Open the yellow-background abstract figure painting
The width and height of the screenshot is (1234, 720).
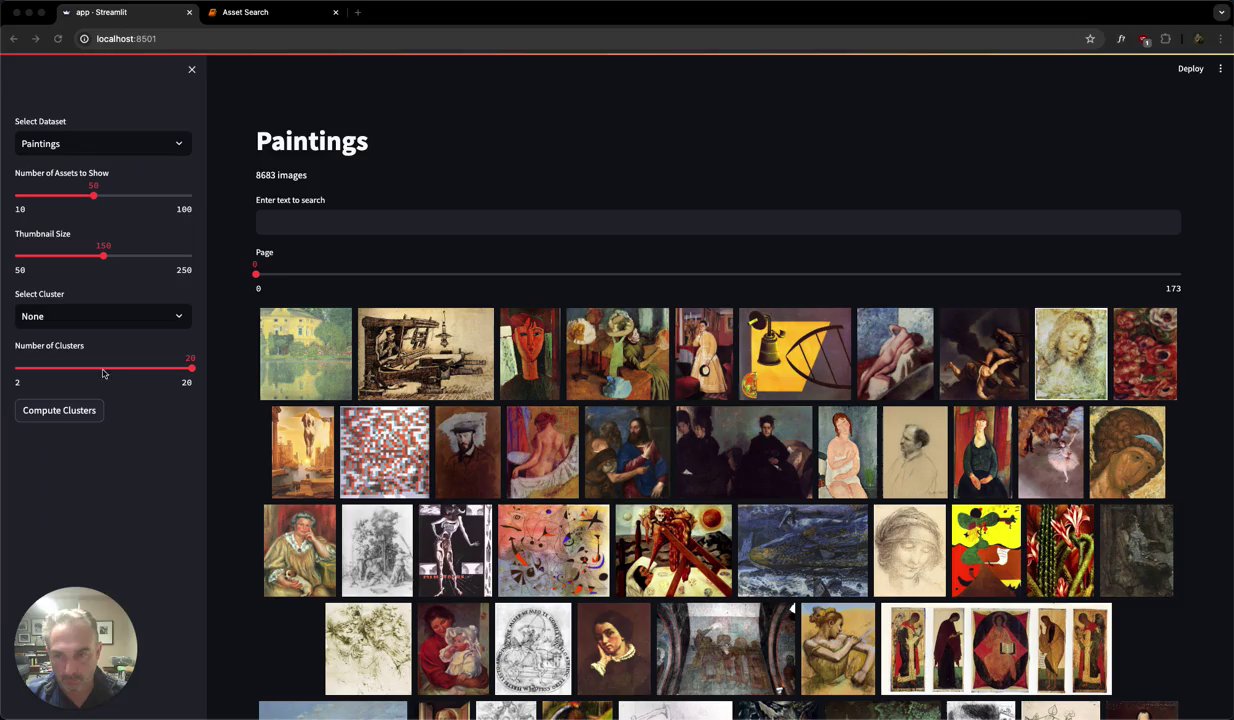[987, 551]
